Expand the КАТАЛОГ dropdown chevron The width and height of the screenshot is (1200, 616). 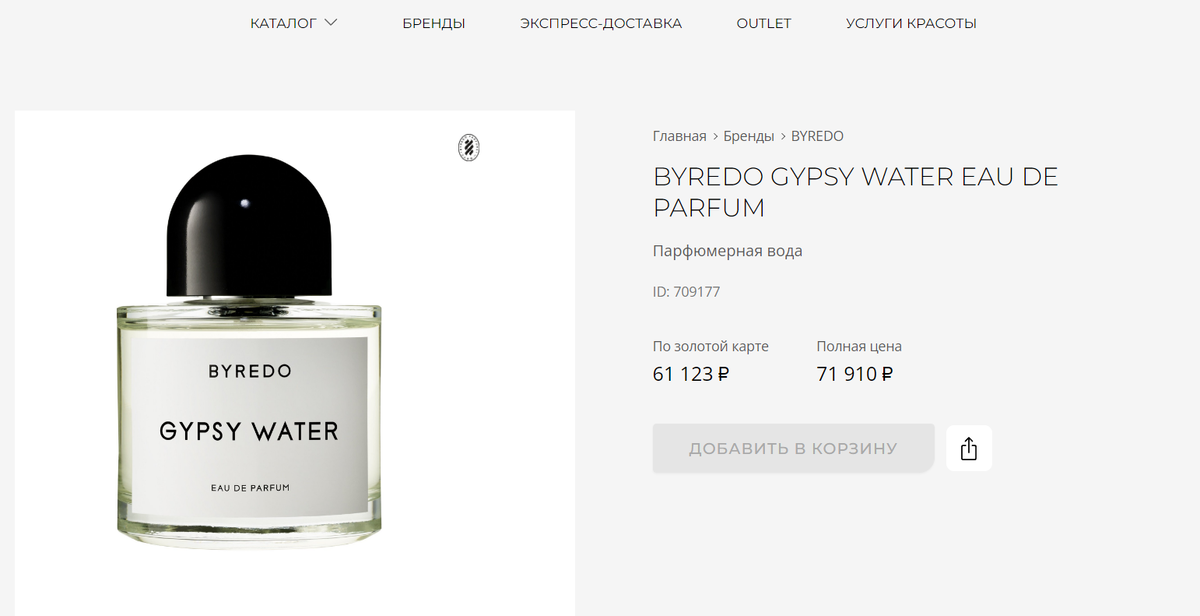tap(331, 22)
